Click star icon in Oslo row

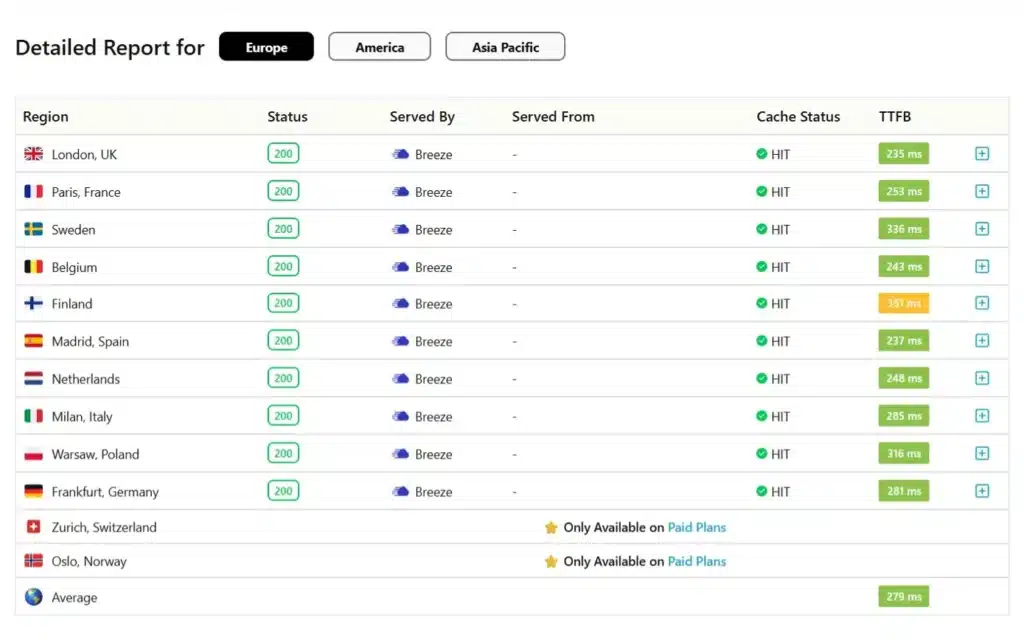click(551, 561)
